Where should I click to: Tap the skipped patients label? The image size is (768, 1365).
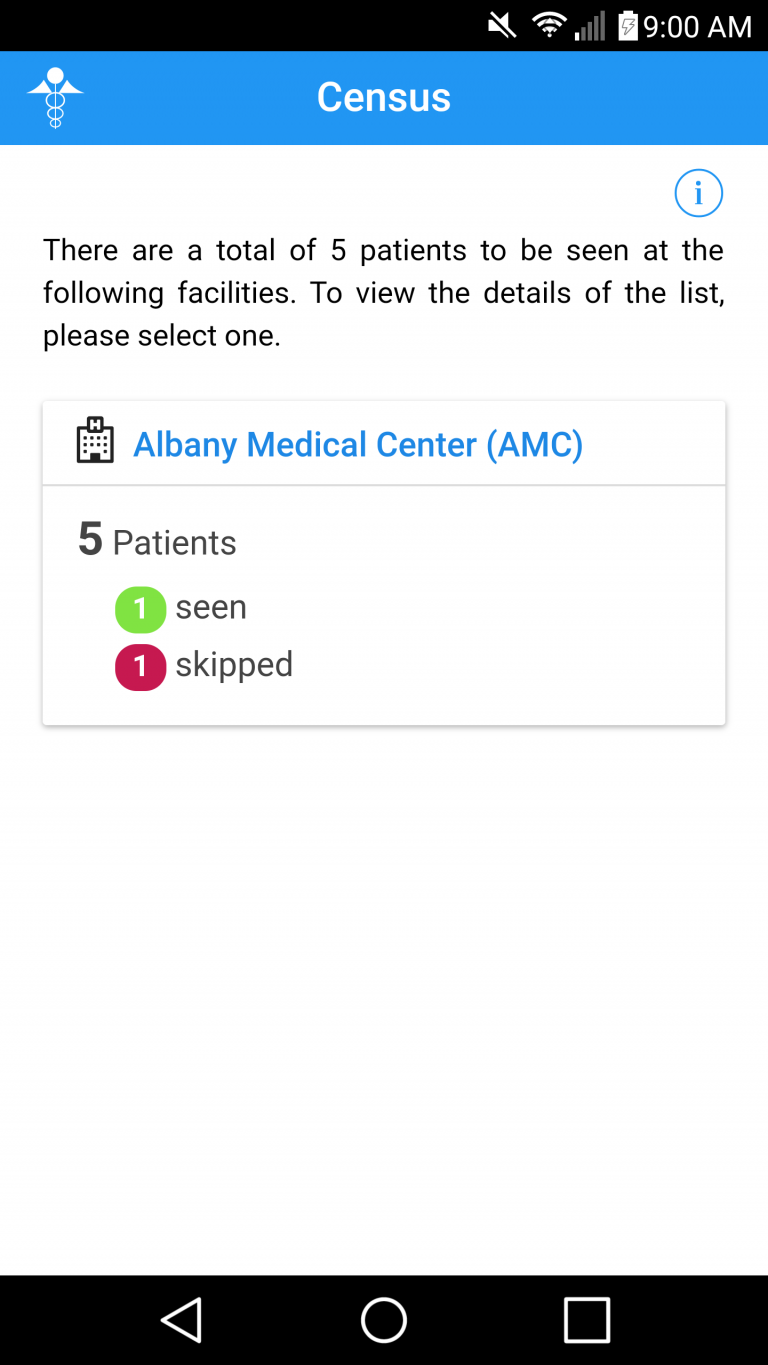click(234, 665)
